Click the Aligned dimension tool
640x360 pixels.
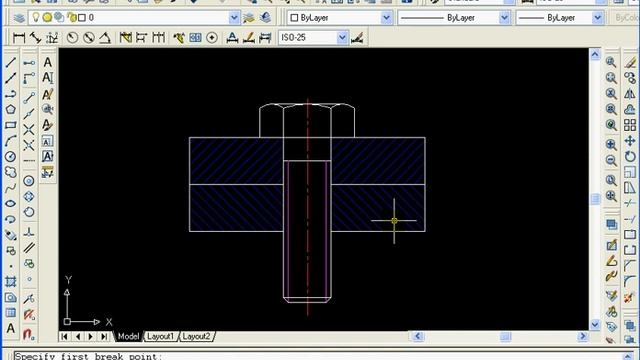36,38
